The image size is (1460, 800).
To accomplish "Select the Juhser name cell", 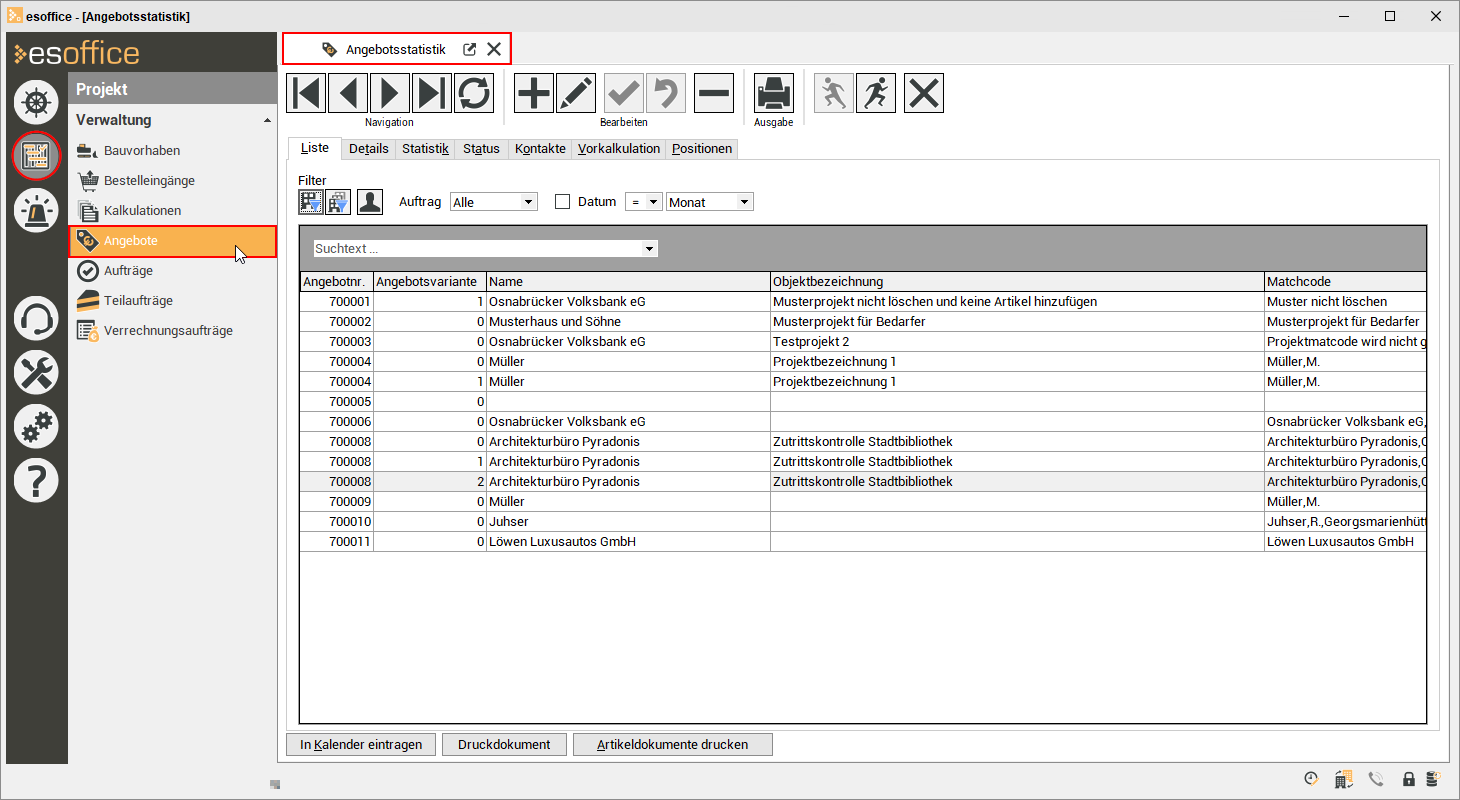I will click(x=628, y=522).
